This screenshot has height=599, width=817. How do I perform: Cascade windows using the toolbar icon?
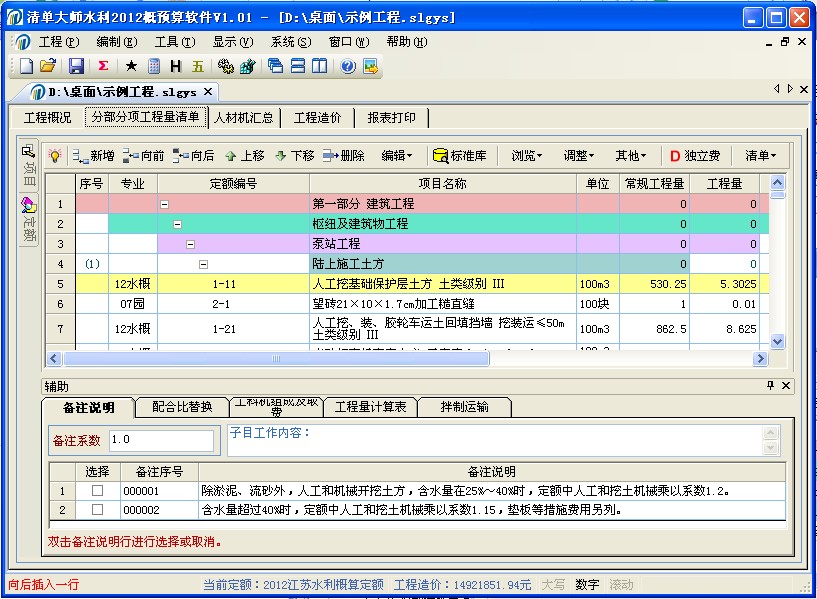(275, 66)
